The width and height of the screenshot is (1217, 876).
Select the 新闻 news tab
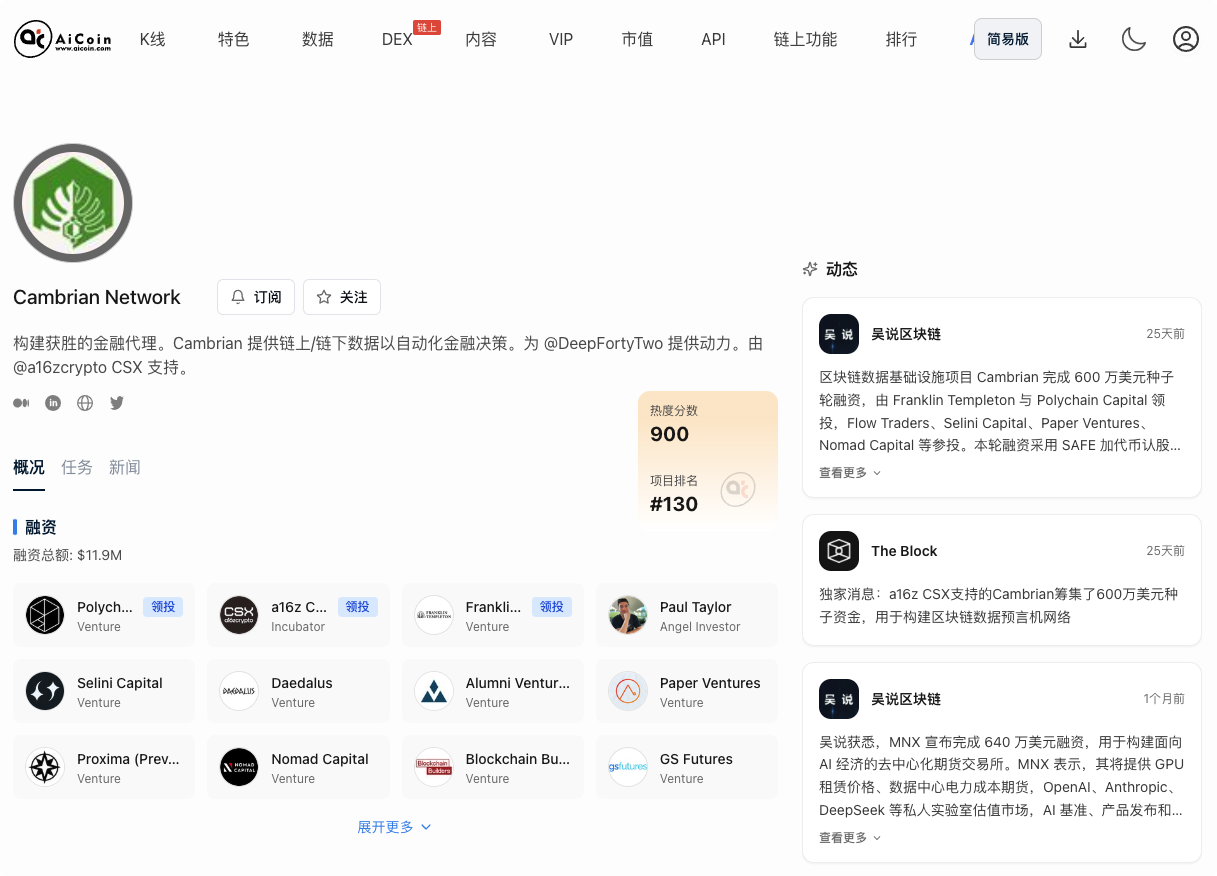pyautogui.click(x=125, y=467)
